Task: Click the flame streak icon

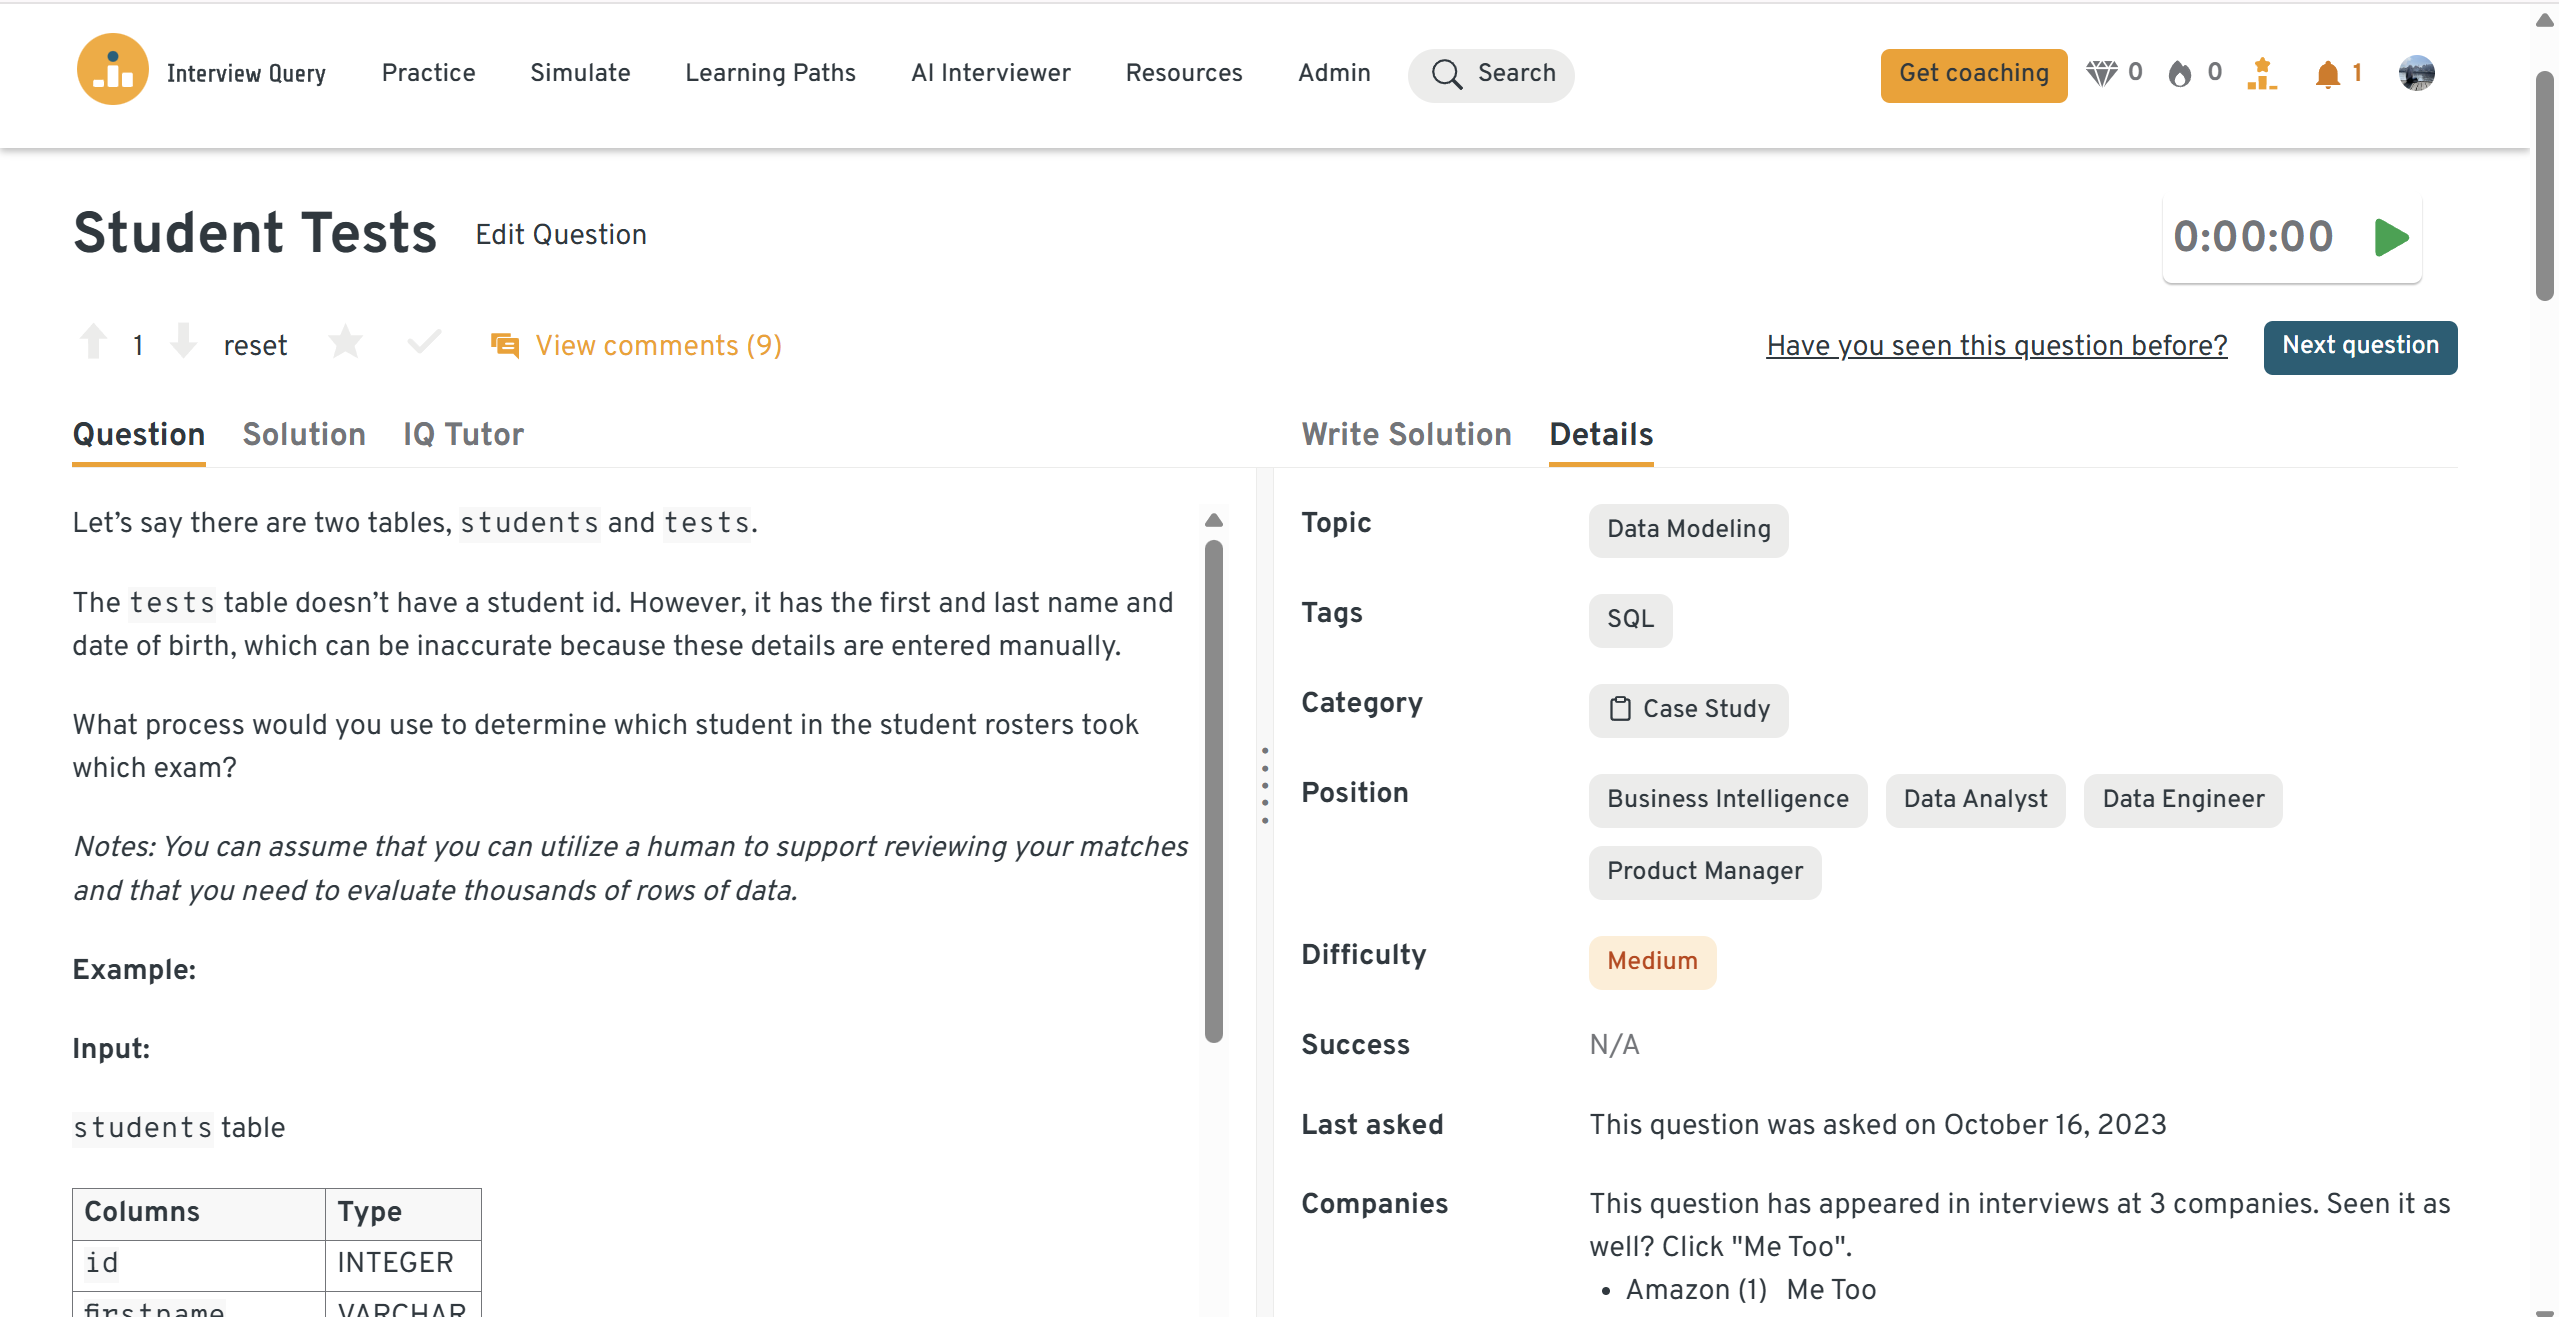Action: pyautogui.click(x=2180, y=74)
